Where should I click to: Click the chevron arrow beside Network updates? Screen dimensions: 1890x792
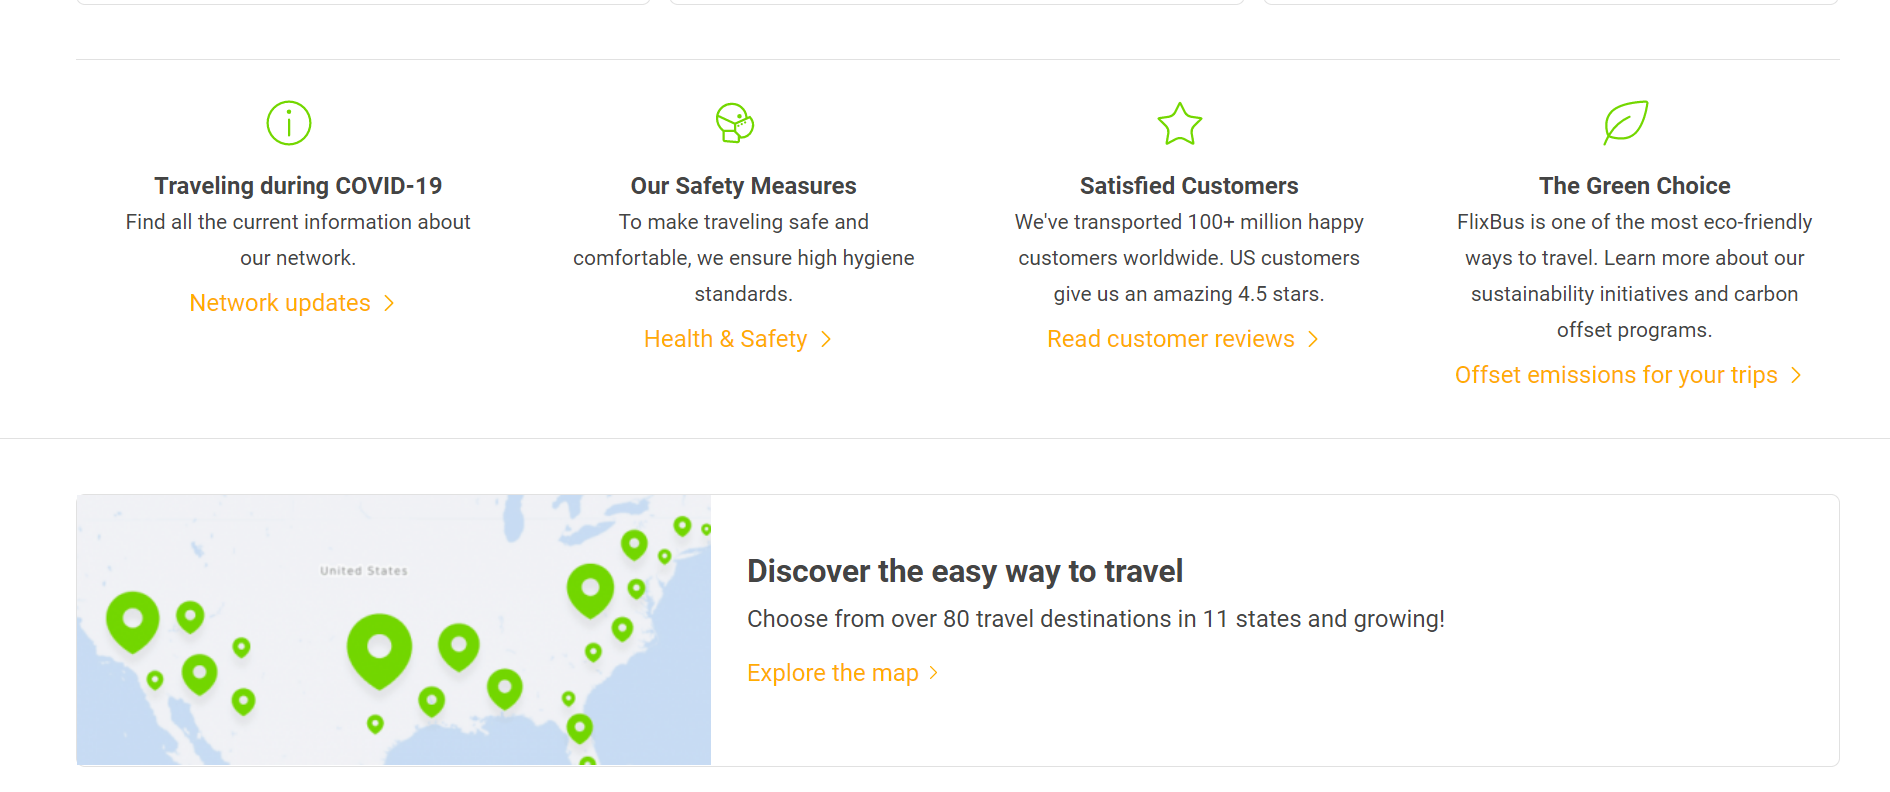pos(389,303)
